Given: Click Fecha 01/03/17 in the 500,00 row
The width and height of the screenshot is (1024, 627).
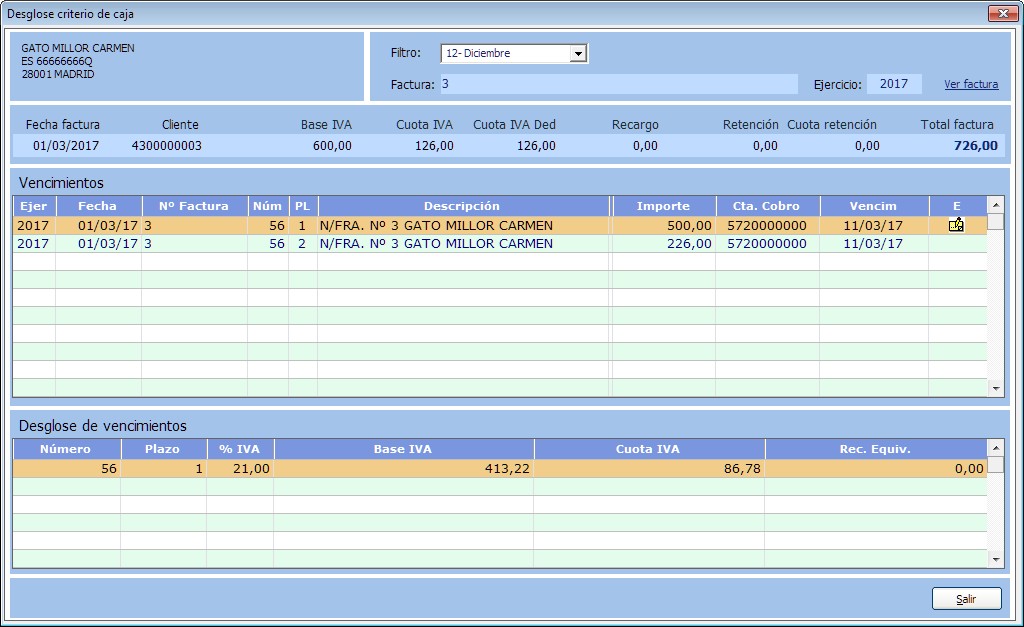Looking at the screenshot, I should pos(99,226).
